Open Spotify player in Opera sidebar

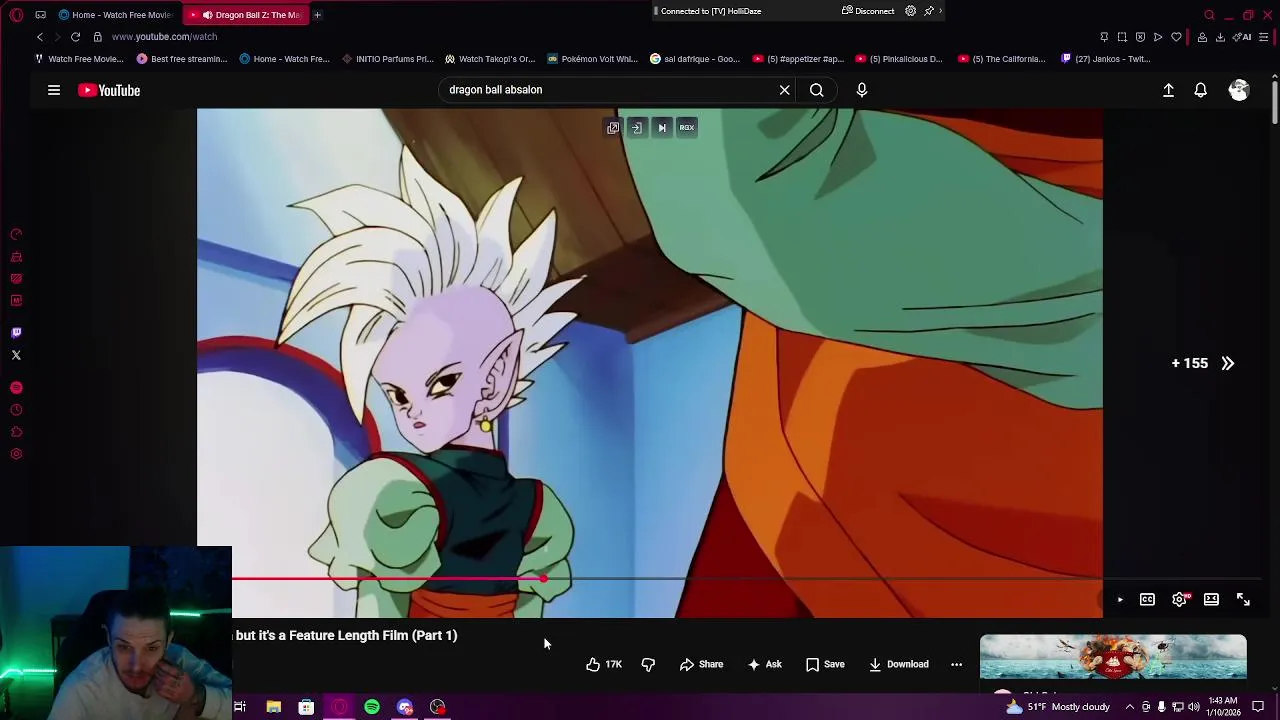coord(16,388)
